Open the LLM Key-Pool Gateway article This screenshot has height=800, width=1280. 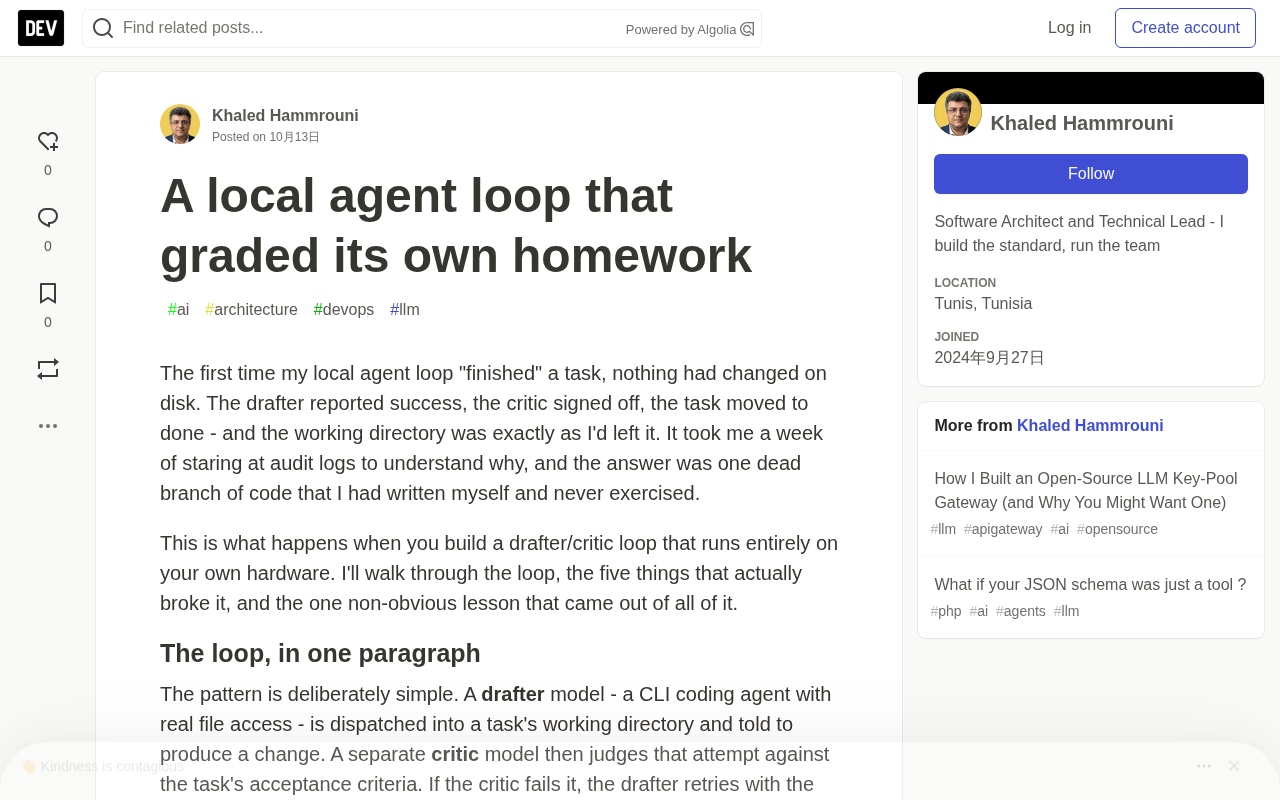pyautogui.click(x=1086, y=491)
